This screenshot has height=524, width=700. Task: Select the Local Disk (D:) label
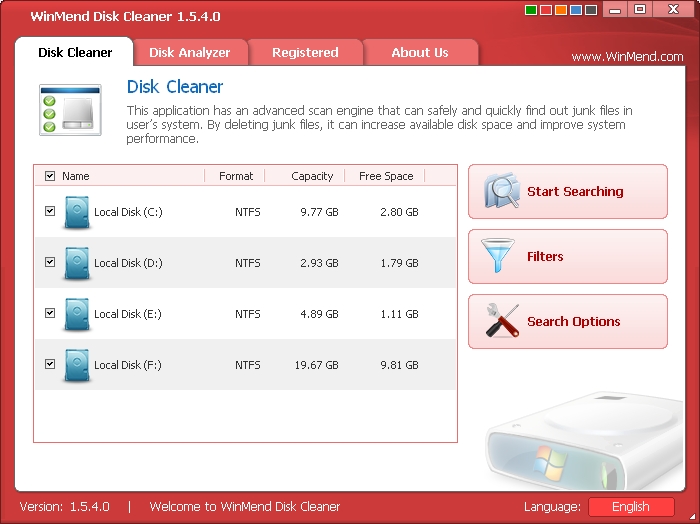tap(128, 263)
